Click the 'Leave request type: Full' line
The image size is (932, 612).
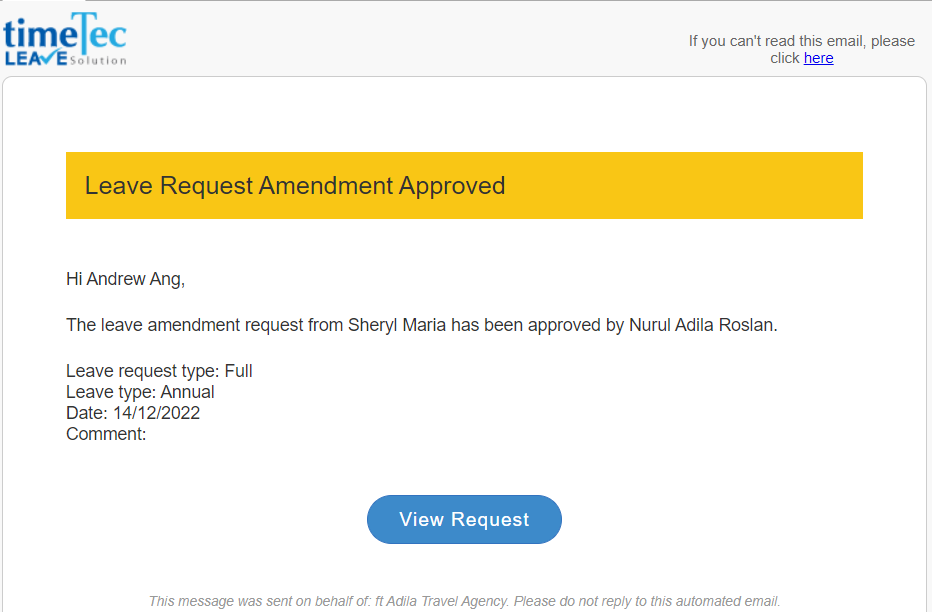[x=159, y=371]
